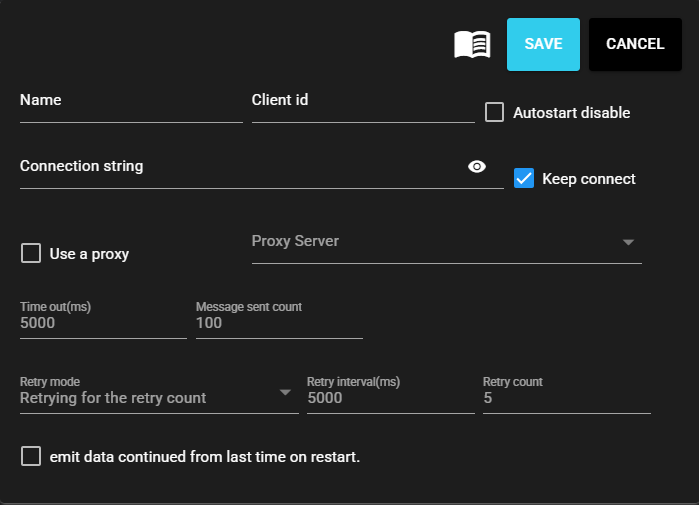This screenshot has height=505, width=699.
Task: Tick the Use a proxy checkbox
Action: click(31, 253)
